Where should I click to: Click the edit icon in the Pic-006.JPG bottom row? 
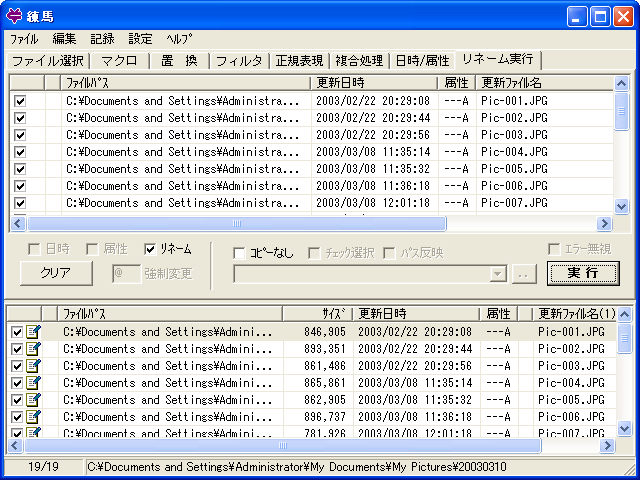[33, 418]
